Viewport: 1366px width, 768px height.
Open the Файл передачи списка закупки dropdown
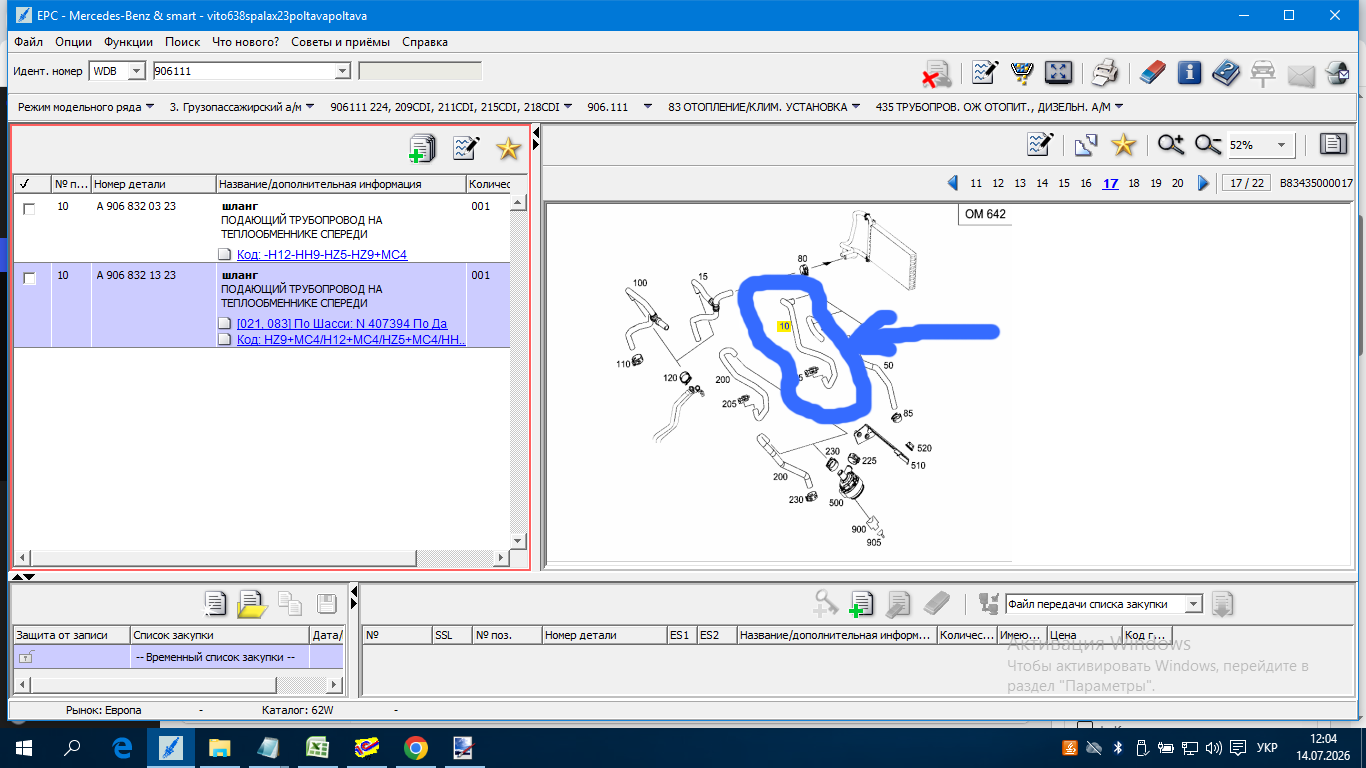[1192, 604]
